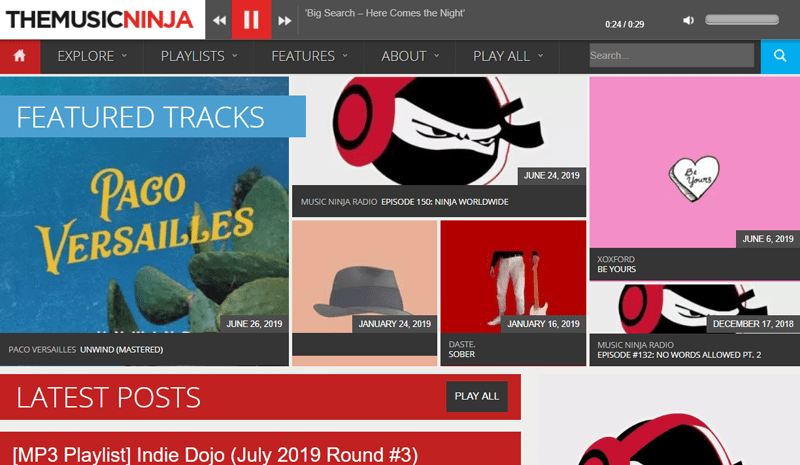Viewport: 800px width, 465px height.
Task: Click the blue search magnifier button
Action: pos(780,56)
